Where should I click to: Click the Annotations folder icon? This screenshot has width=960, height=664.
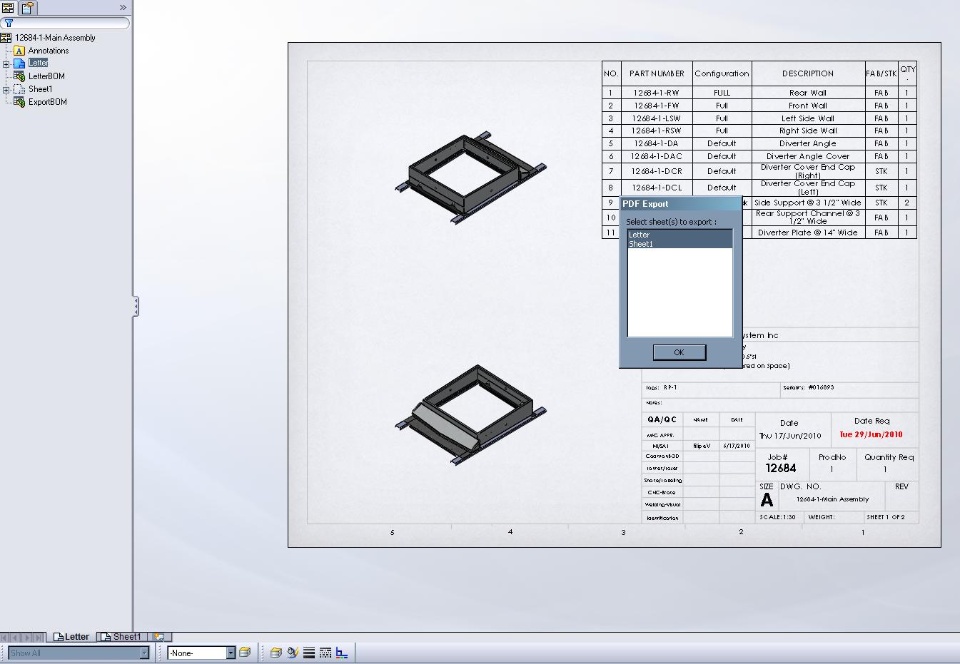[19, 51]
